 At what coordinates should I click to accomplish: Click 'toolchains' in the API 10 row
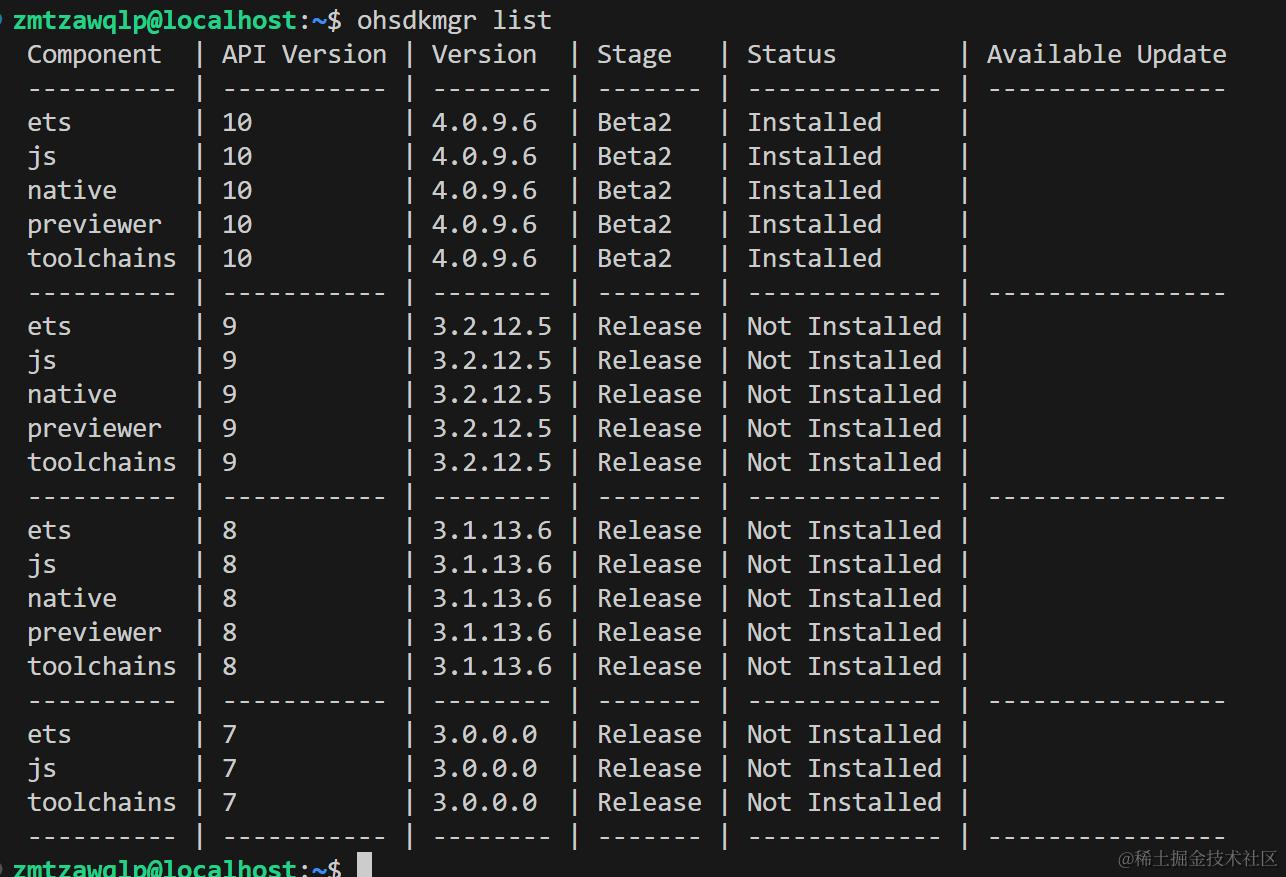pos(101,259)
